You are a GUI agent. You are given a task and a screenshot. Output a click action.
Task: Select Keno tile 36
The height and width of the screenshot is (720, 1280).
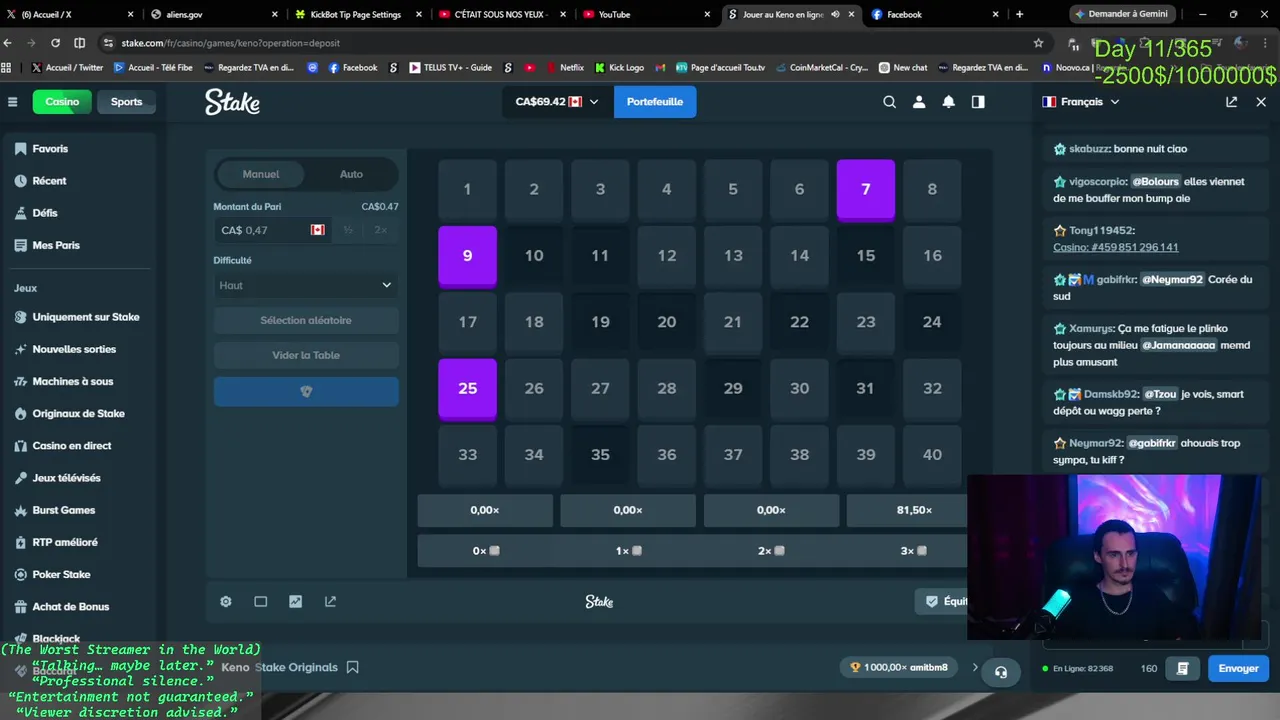(667, 454)
